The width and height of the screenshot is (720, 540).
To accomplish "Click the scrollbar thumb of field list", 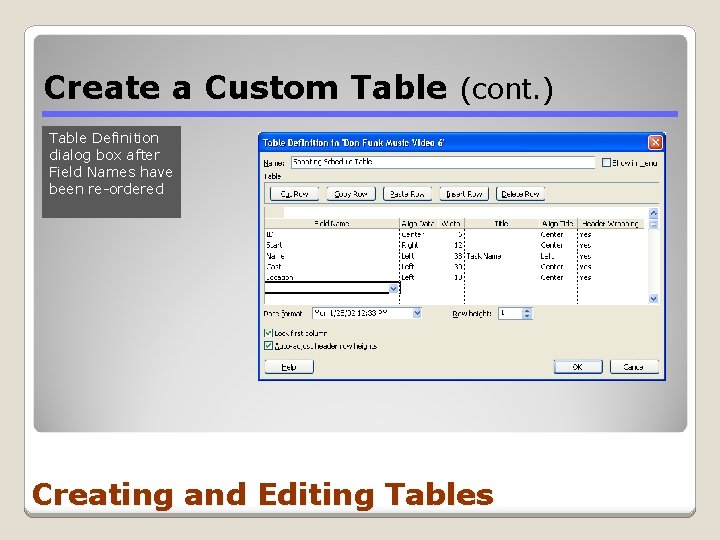I will pyautogui.click(x=653, y=224).
